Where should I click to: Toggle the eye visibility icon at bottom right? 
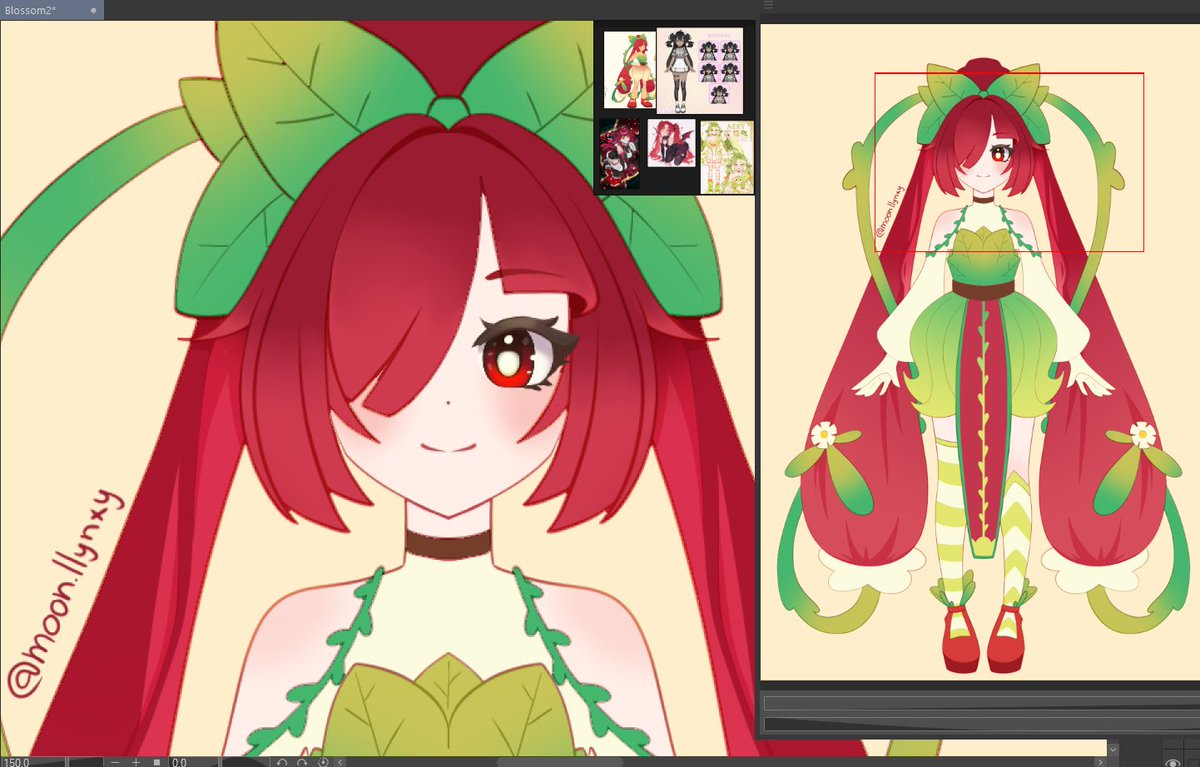(x=1173, y=762)
